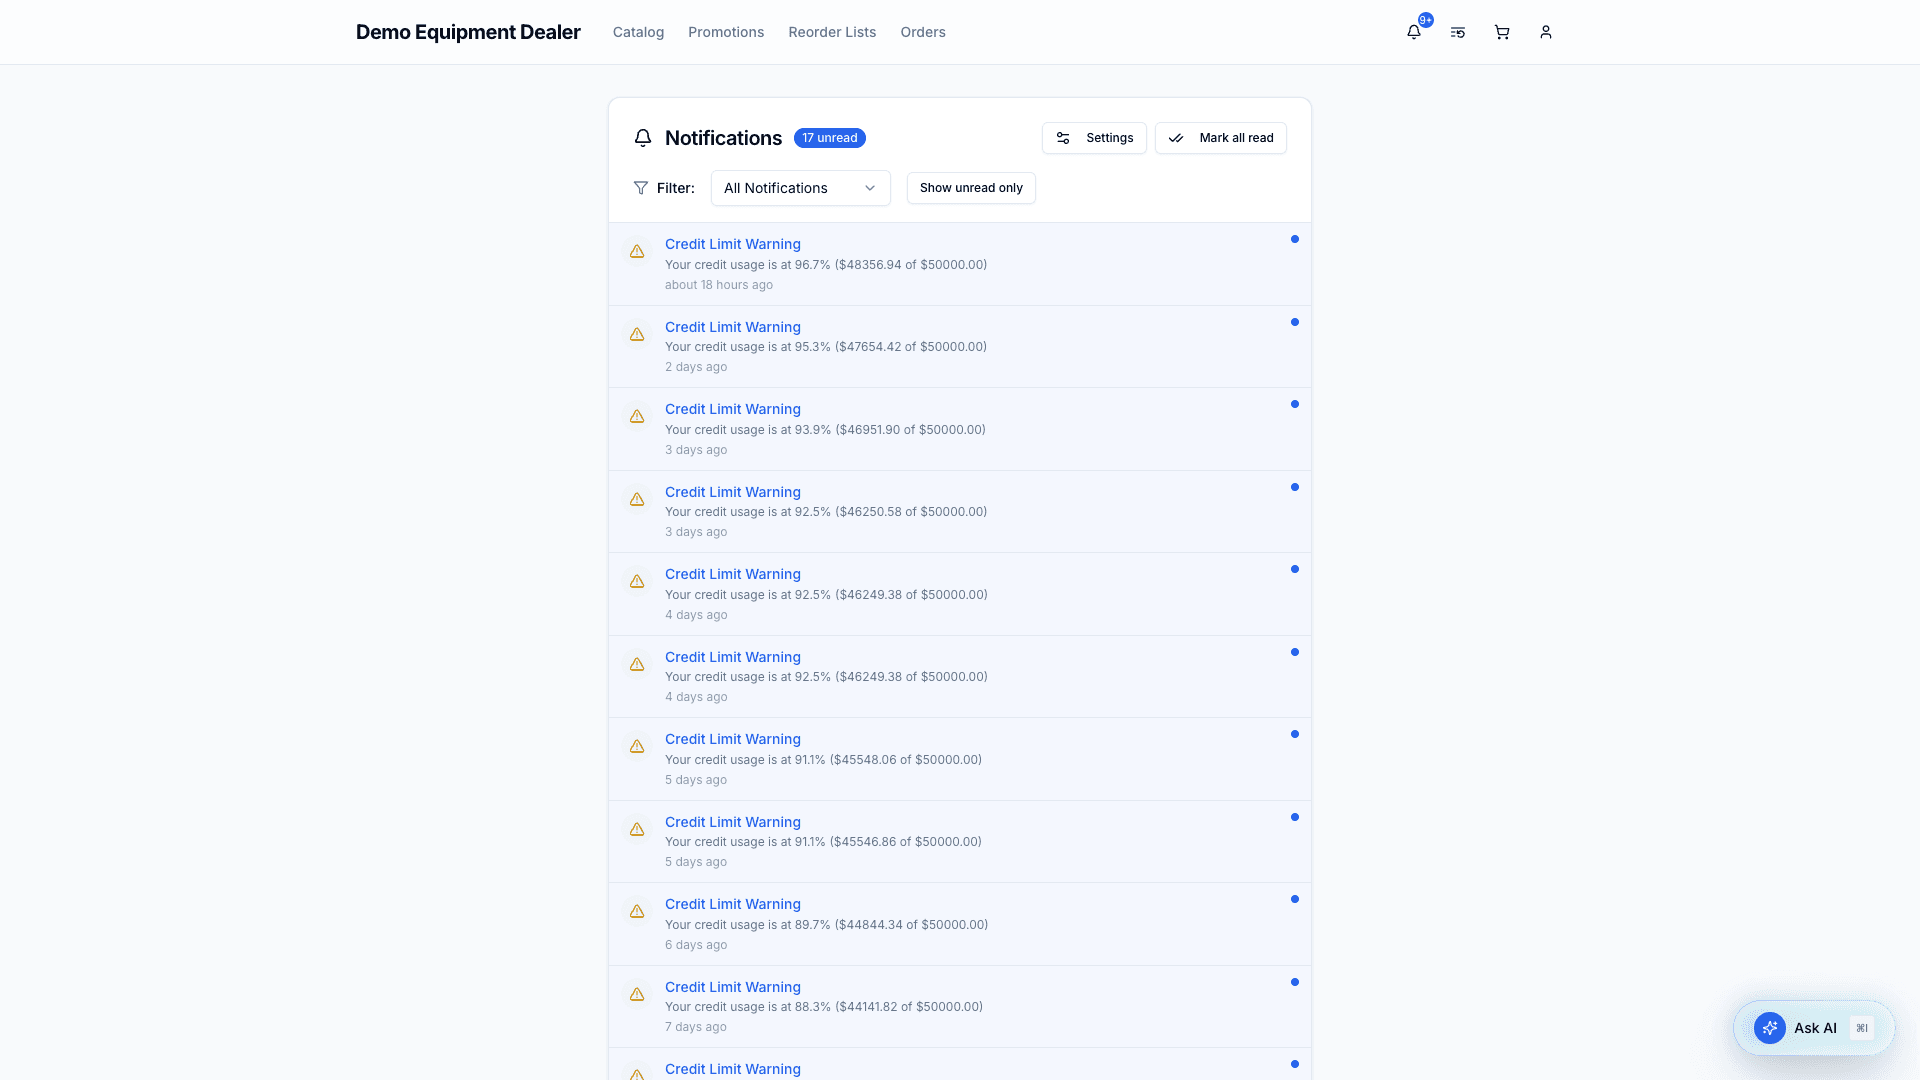Go to Catalog
Viewport: 1920px width, 1080px height.
point(638,32)
